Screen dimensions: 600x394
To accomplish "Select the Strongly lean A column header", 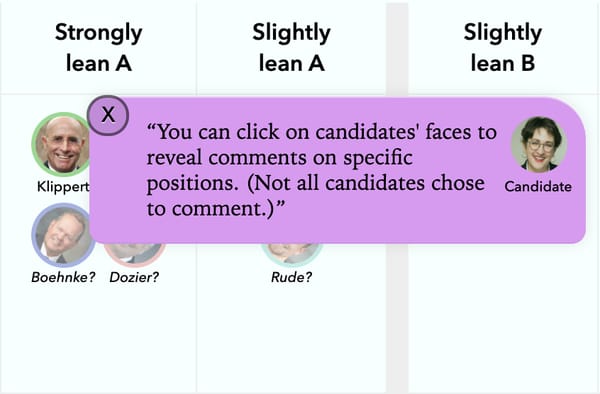I will tap(99, 47).
